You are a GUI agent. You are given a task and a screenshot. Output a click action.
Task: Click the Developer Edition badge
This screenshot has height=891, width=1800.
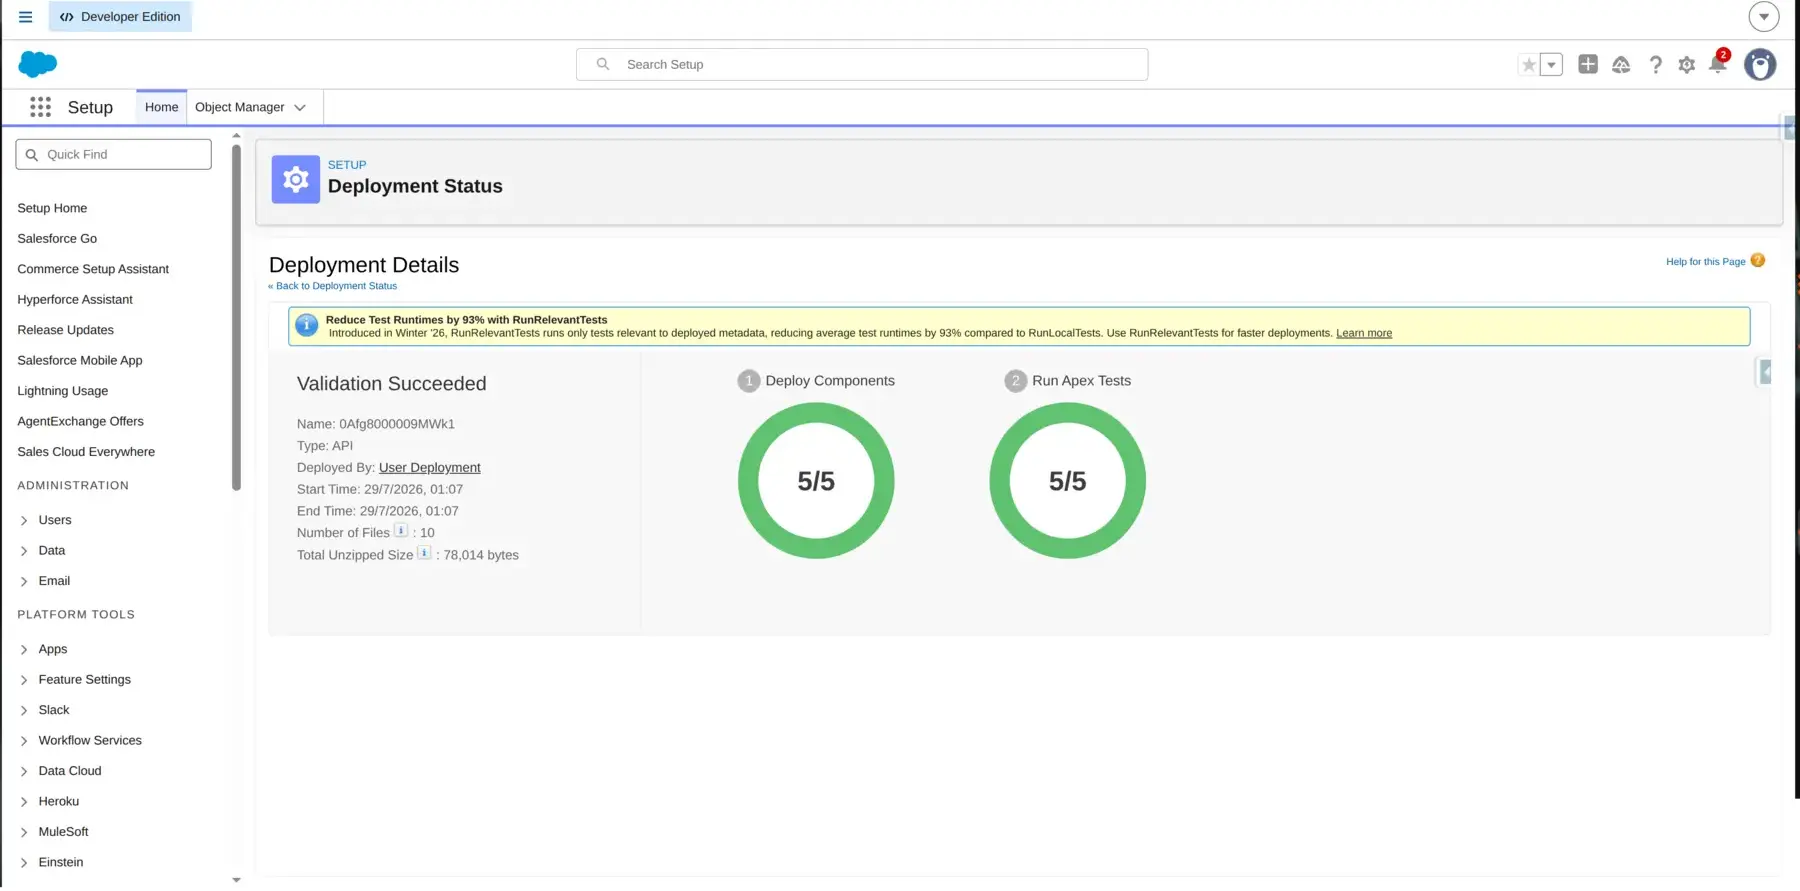point(120,17)
